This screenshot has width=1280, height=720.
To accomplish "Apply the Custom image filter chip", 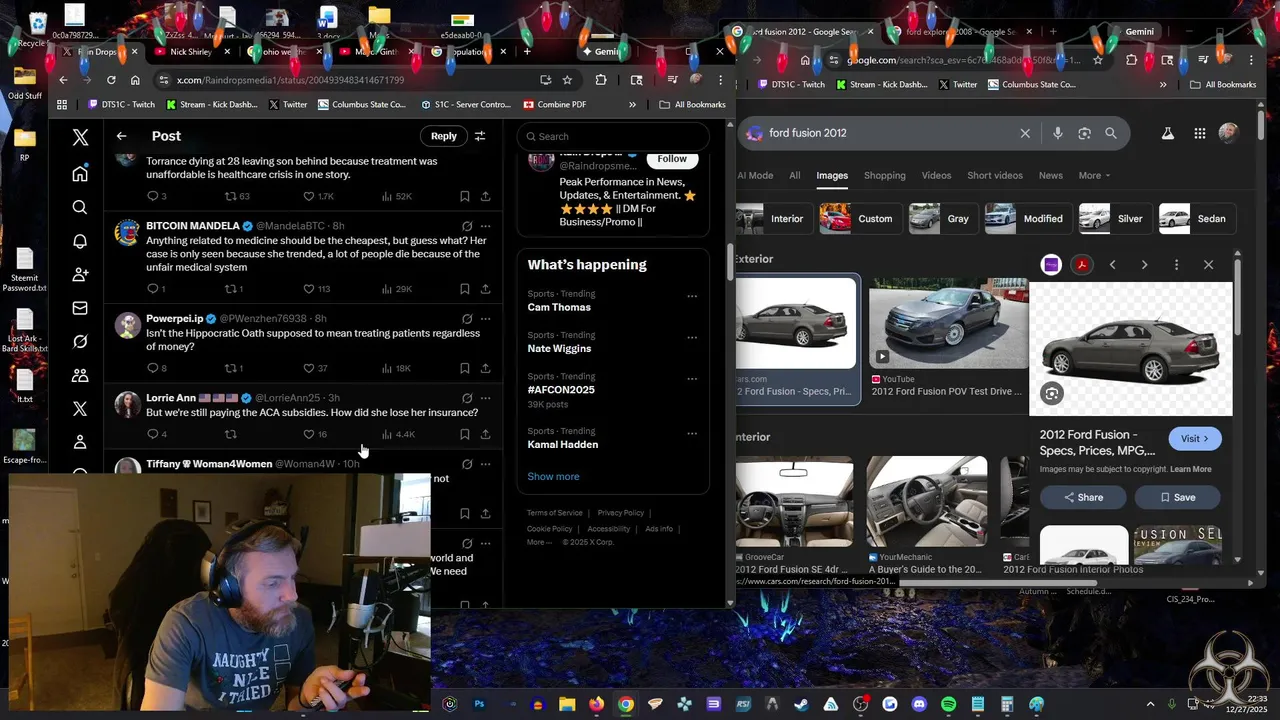I will click(859, 218).
